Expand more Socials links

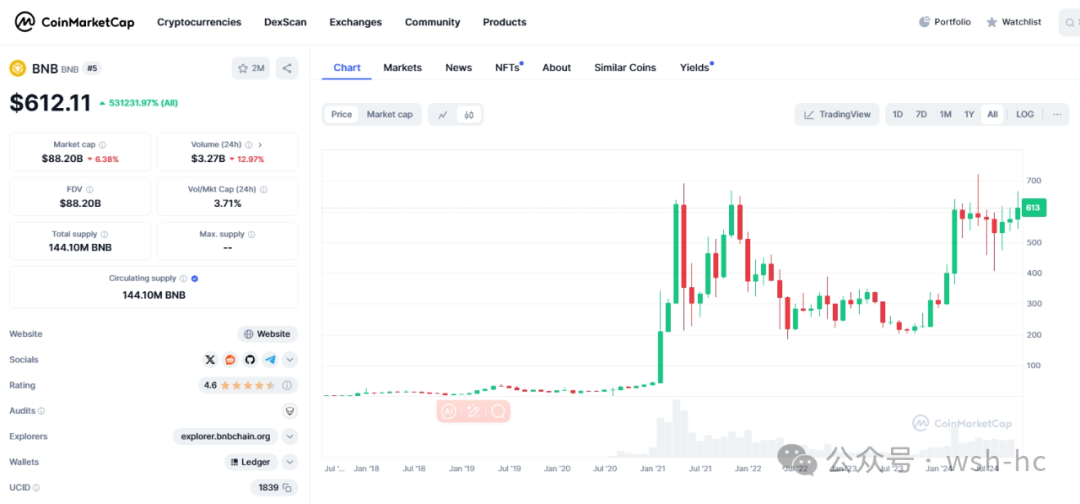[290, 359]
